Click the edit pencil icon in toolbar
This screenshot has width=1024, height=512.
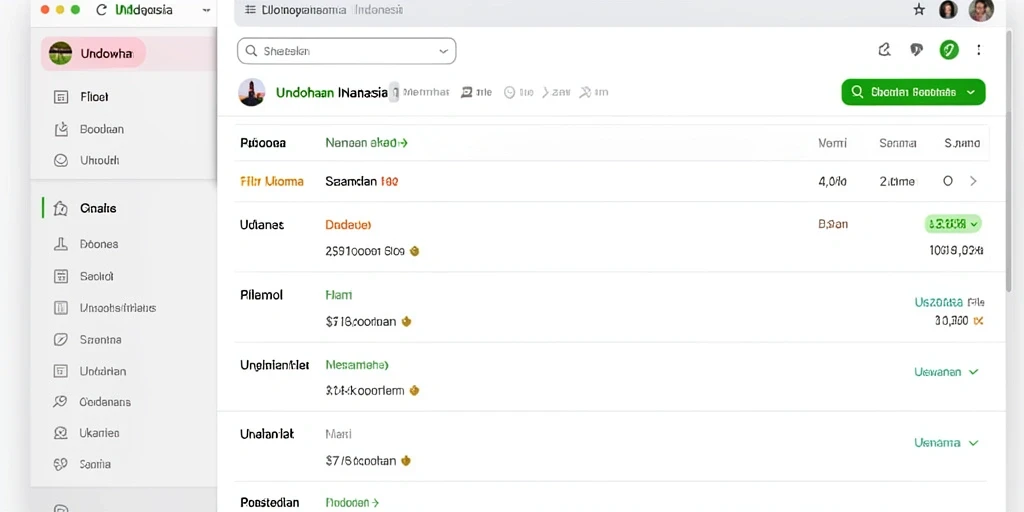pos(884,50)
